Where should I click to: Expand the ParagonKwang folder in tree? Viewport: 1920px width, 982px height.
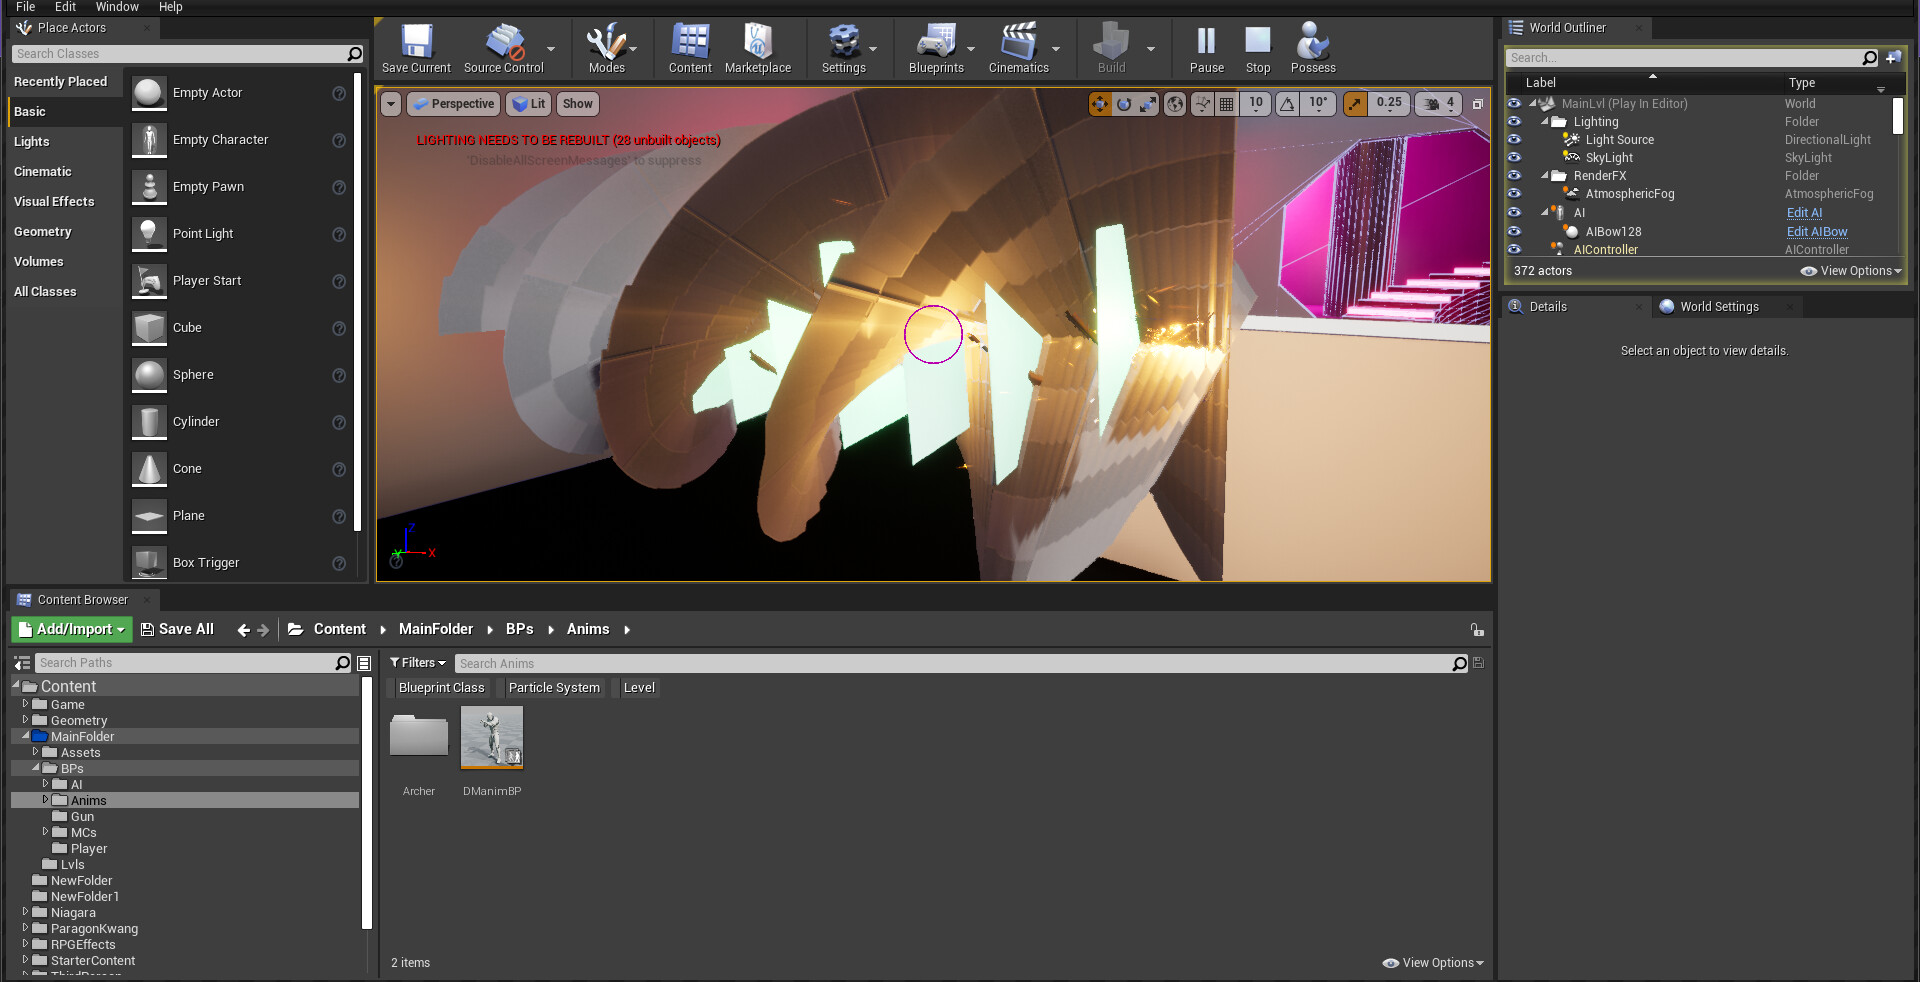(x=26, y=928)
